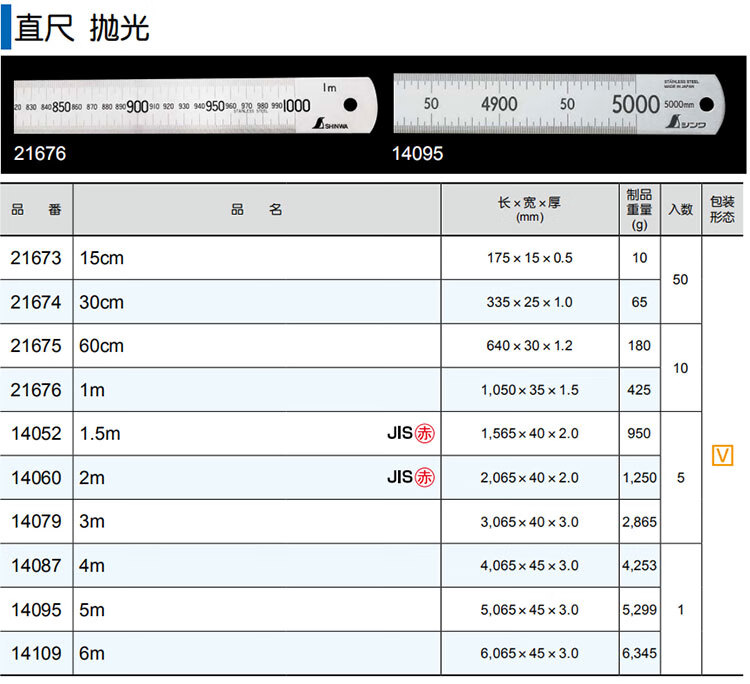Click the Shinwa logo on the 1m ruler
Screen dimensions: 750x684
[330, 124]
